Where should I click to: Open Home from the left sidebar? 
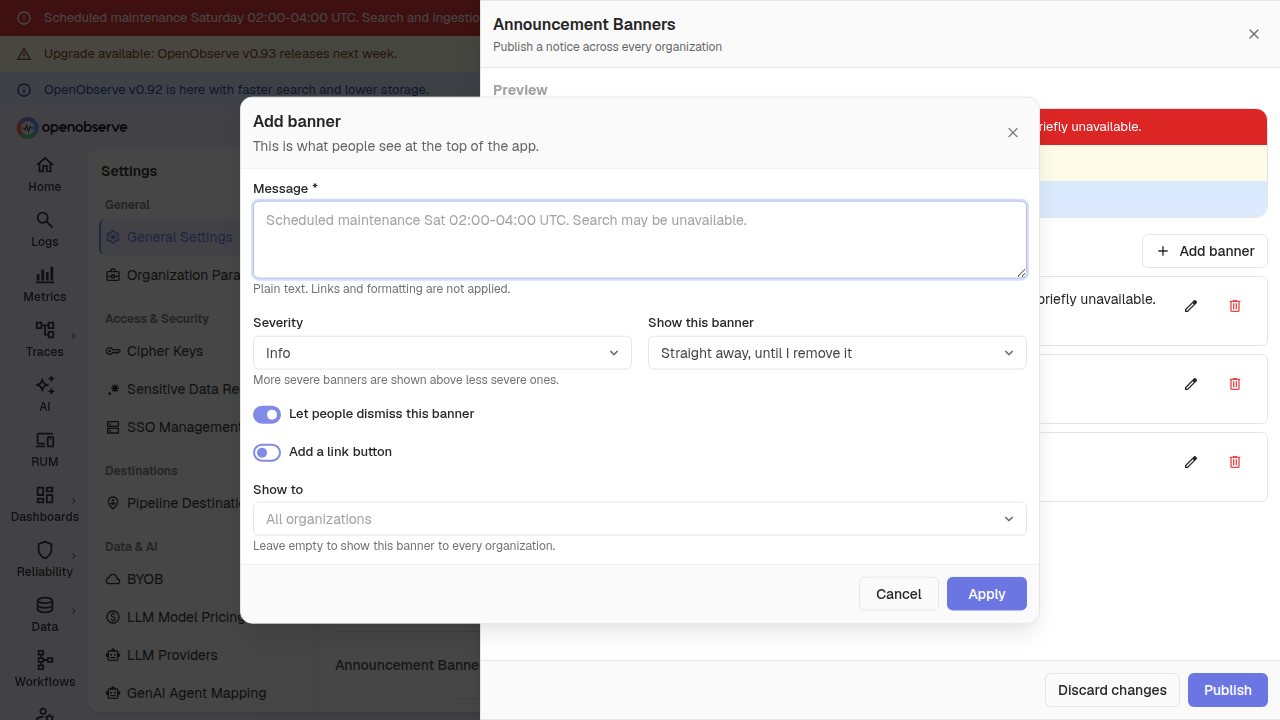coord(44,174)
